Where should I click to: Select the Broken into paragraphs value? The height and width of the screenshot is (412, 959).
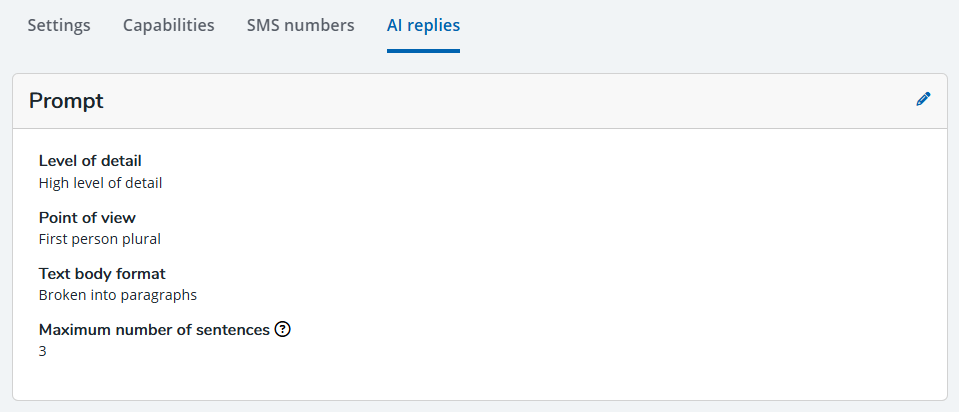point(117,295)
